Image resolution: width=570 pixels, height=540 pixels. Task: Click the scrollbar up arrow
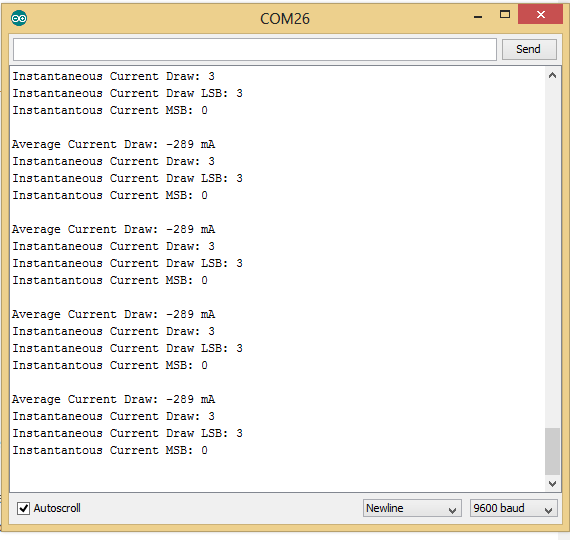552,75
